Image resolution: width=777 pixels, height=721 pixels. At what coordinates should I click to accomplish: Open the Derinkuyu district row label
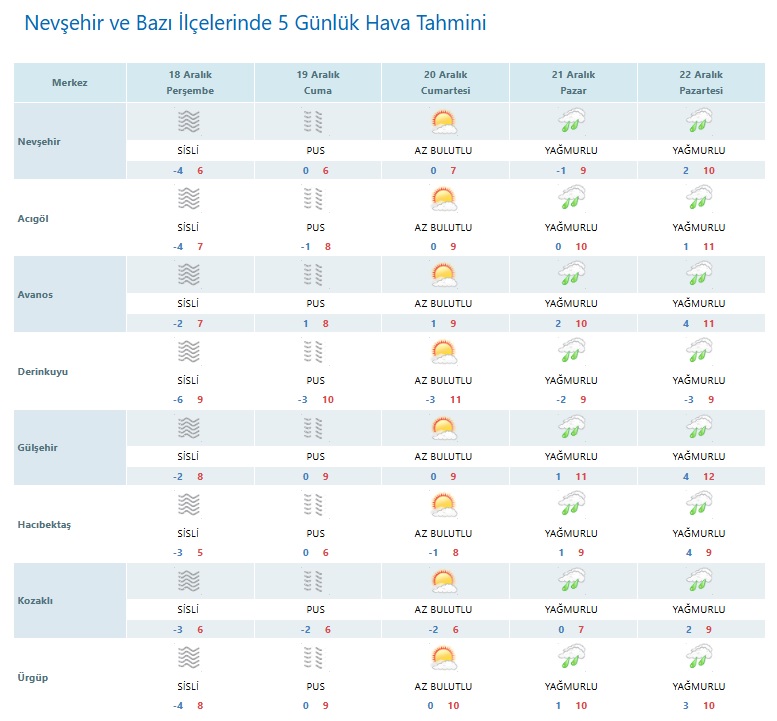42,371
